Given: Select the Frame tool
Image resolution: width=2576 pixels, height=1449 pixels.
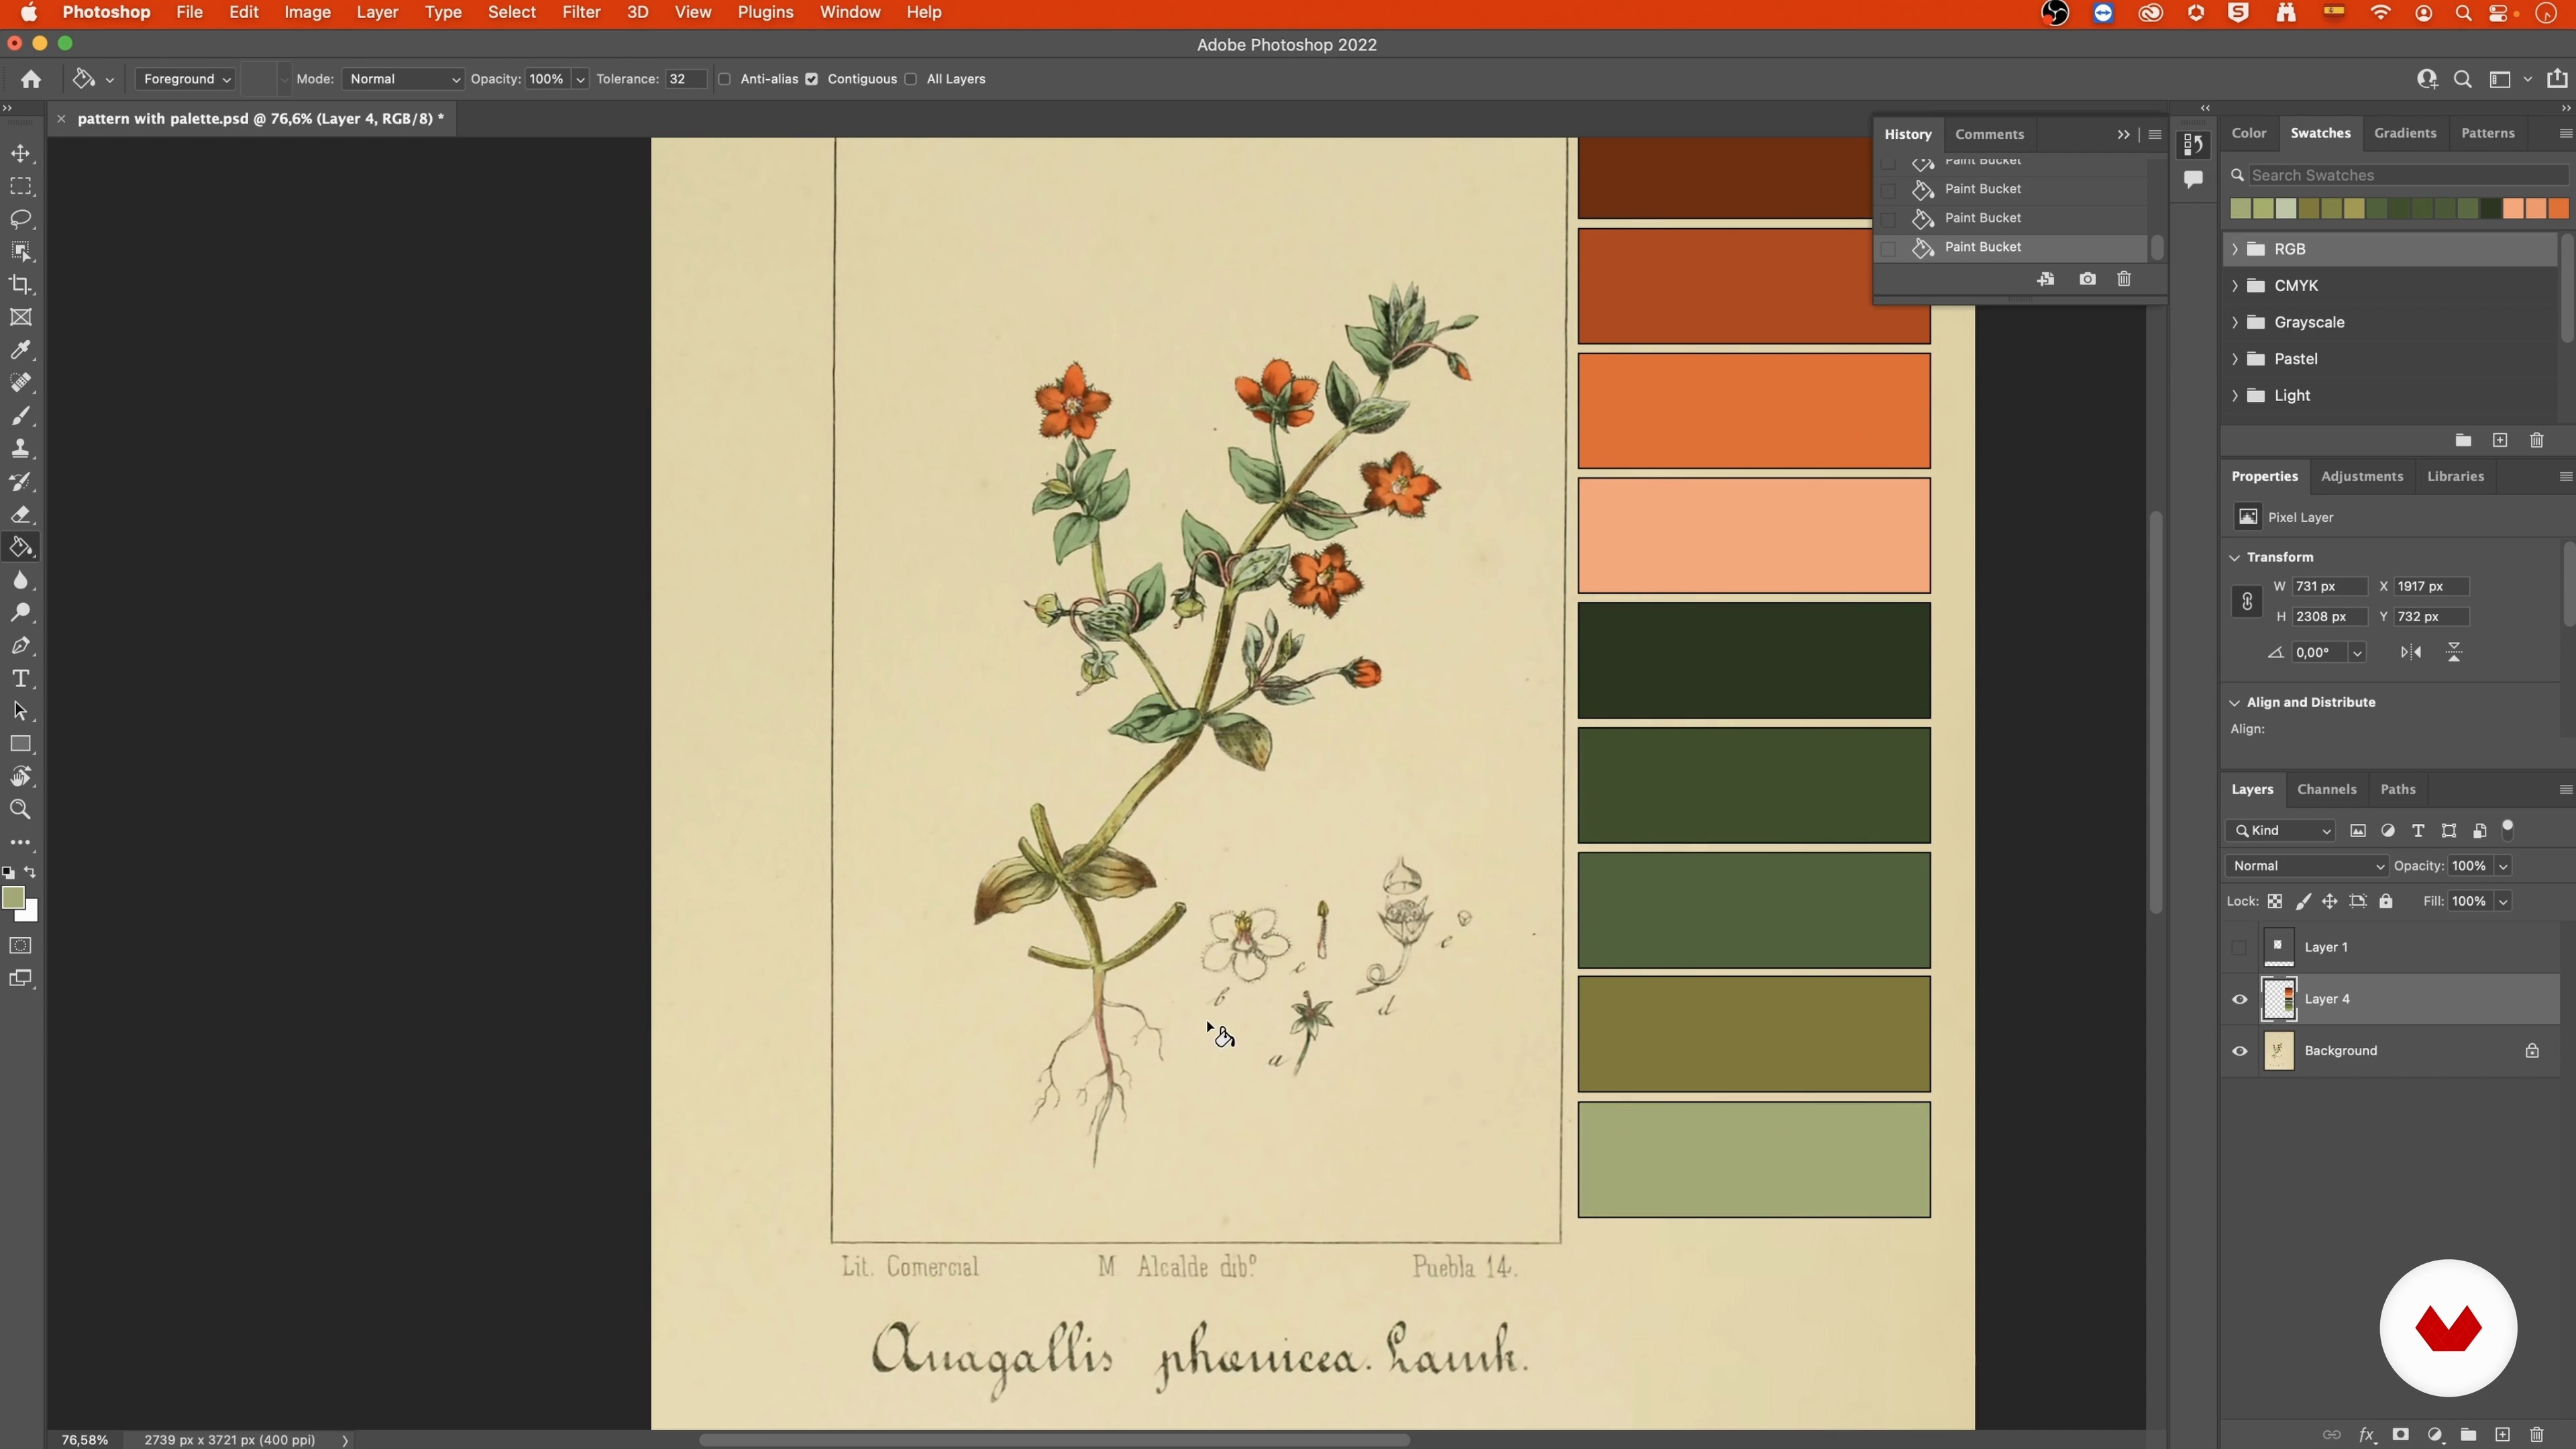Looking at the screenshot, I should pos(21,318).
